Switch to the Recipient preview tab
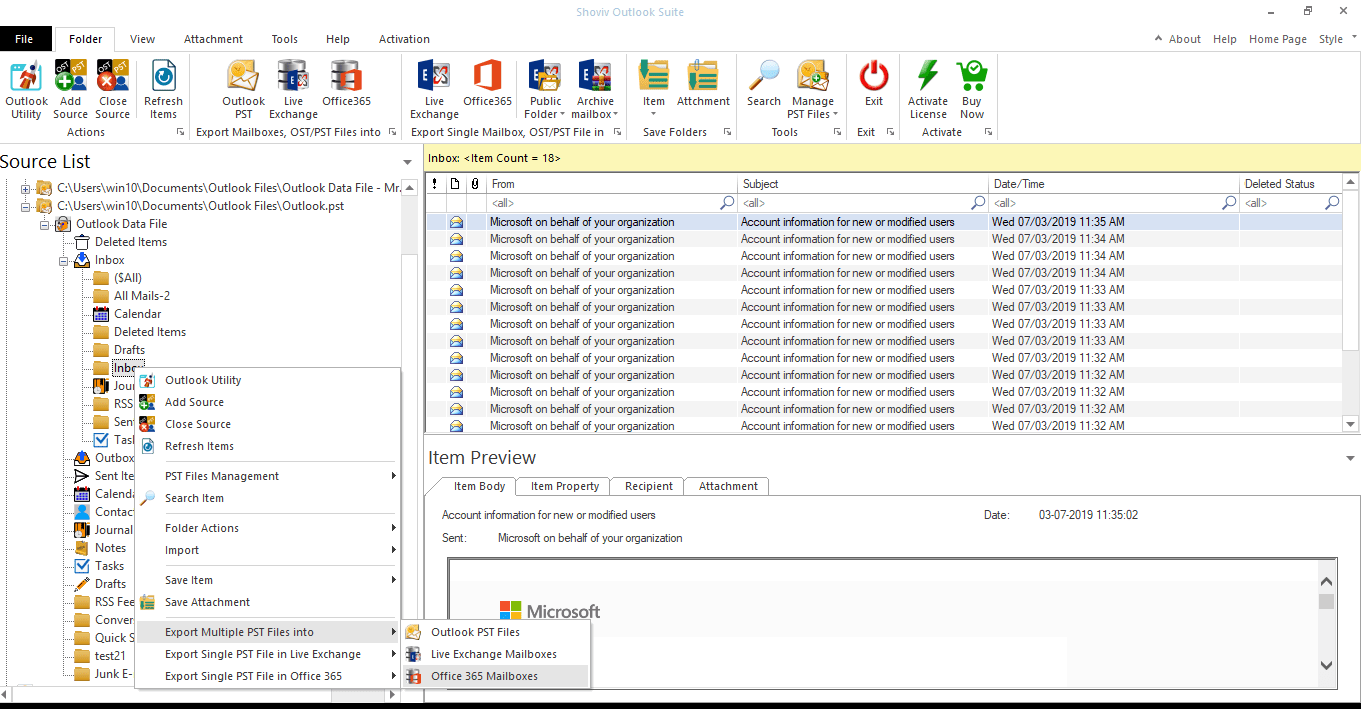The image size is (1361, 709). pos(648,486)
